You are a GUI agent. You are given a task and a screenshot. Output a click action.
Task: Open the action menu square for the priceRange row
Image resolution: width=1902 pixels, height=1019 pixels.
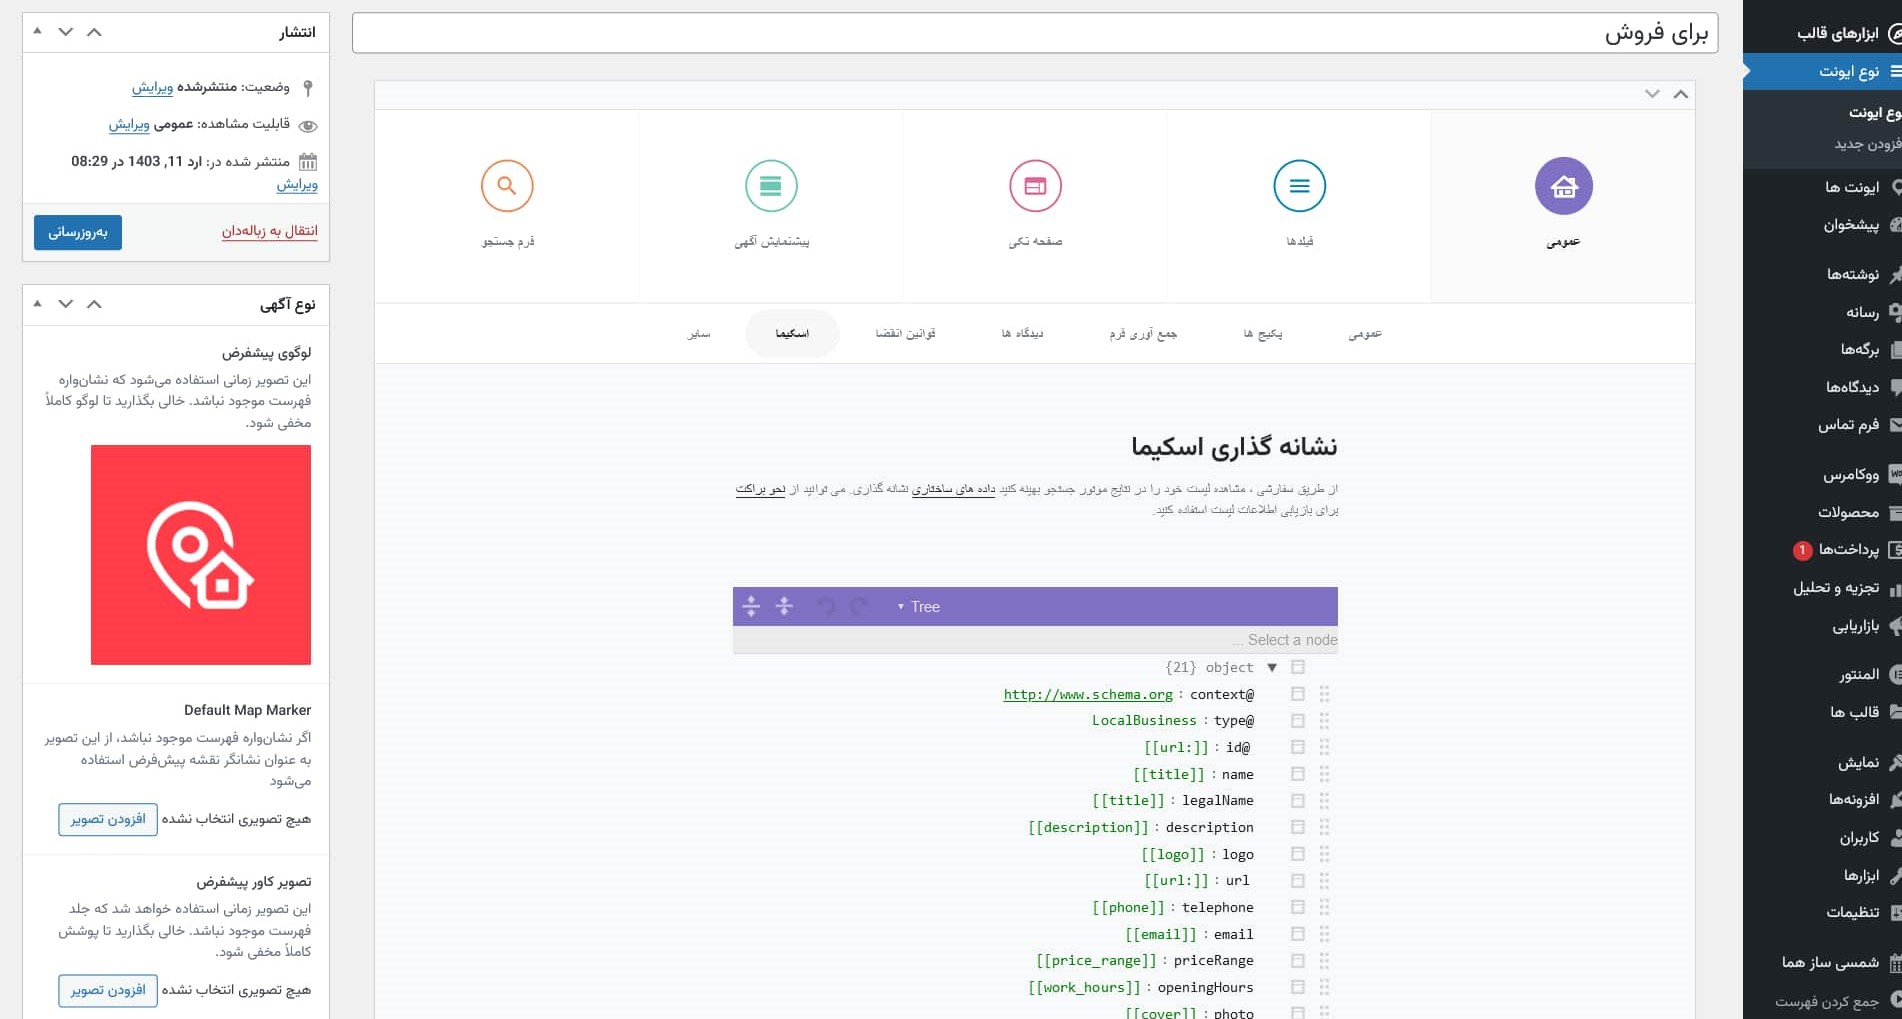1298,960
